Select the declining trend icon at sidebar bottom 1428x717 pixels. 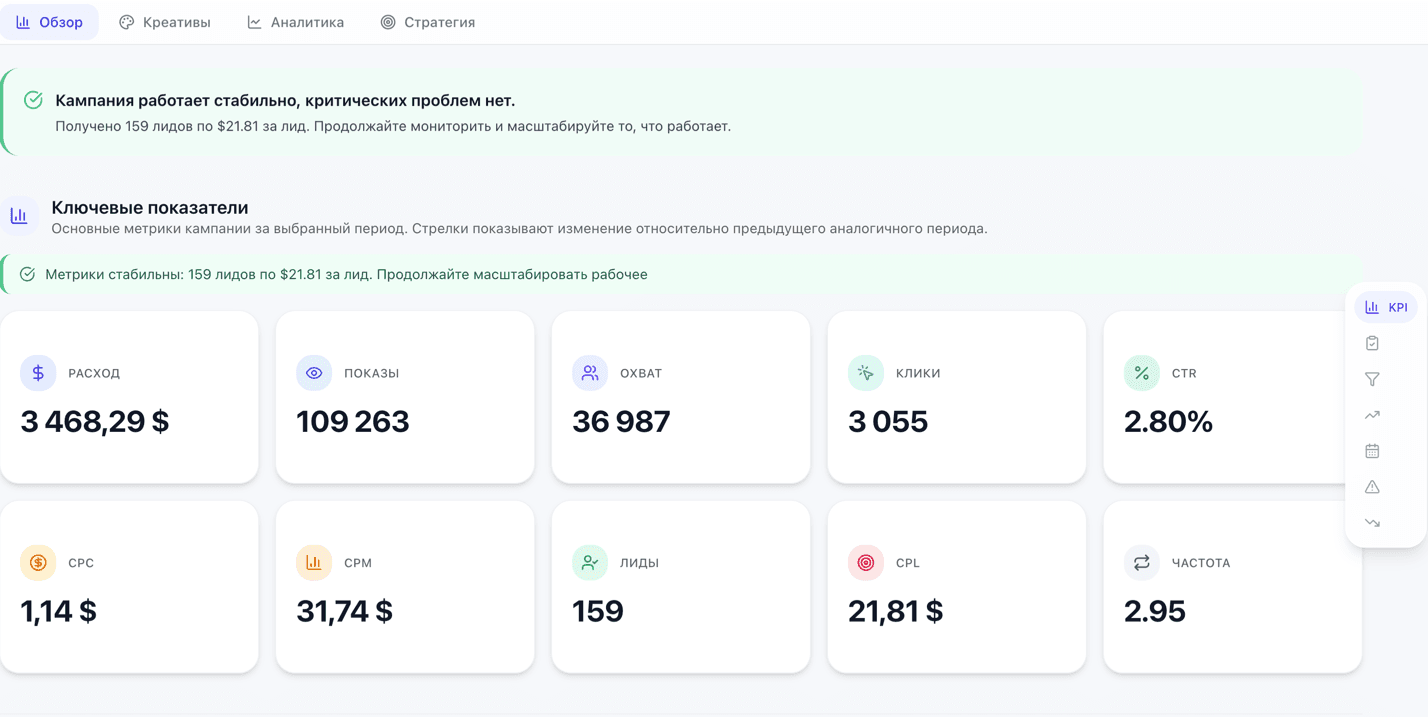point(1371,522)
